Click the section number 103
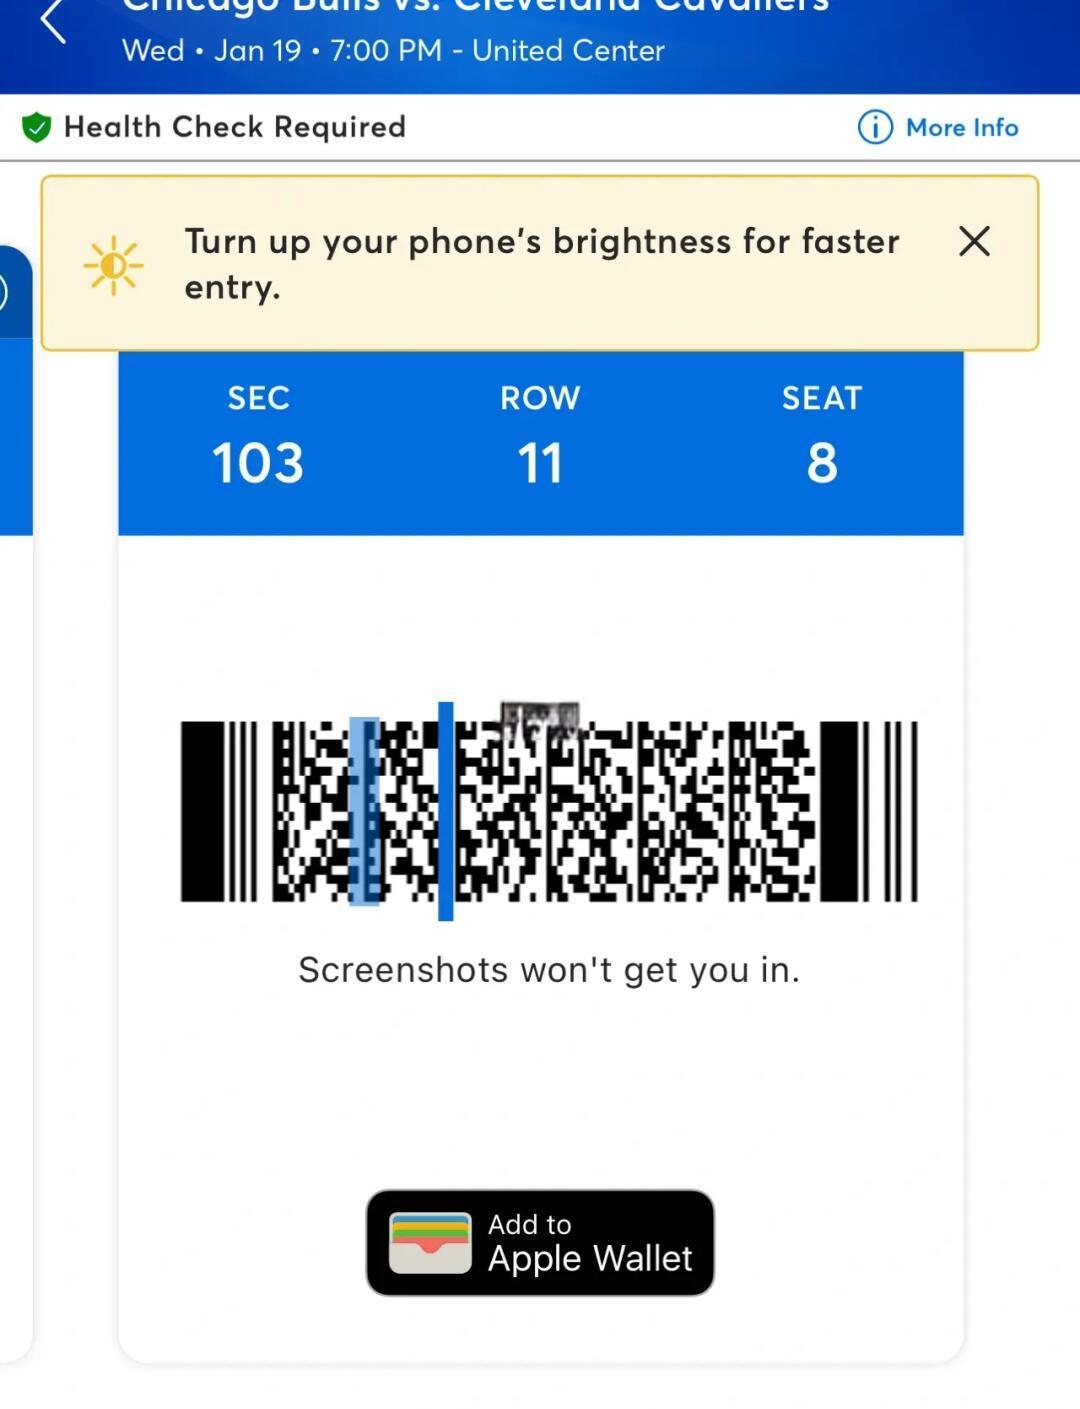This screenshot has width=1080, height=1409. (258, 463)
